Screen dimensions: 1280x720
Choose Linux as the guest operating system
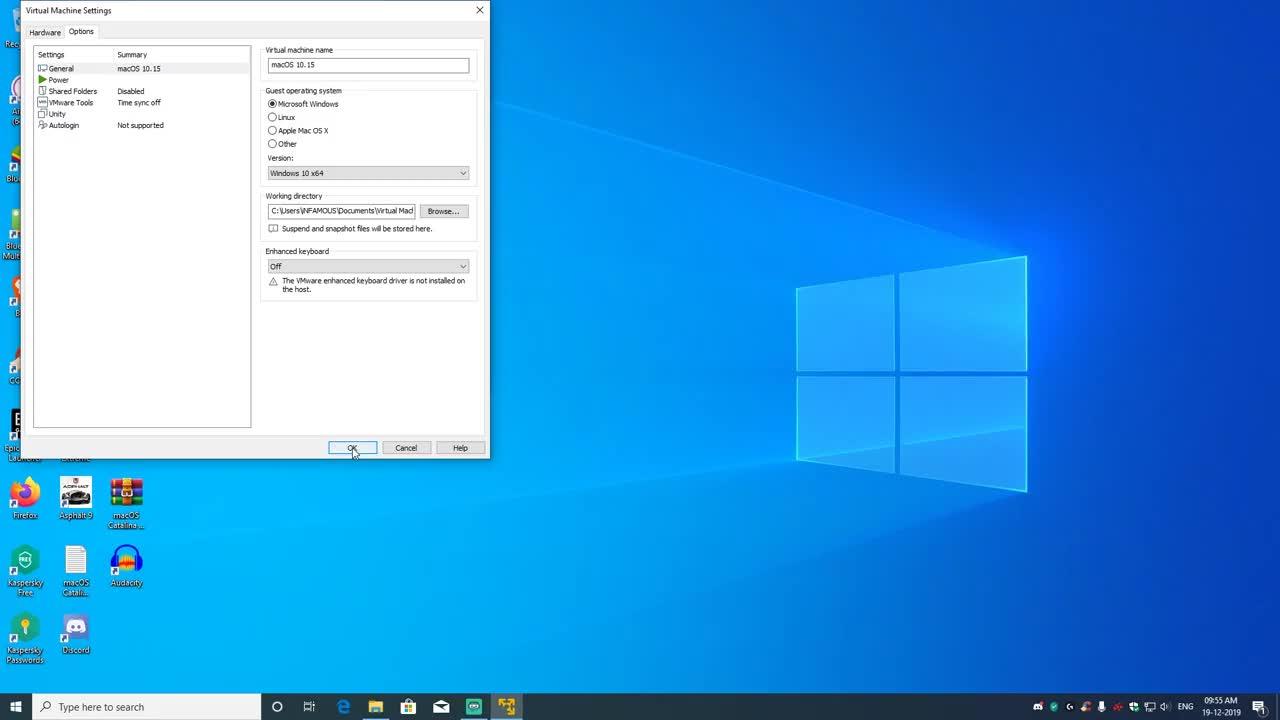[x=273, y=117]
